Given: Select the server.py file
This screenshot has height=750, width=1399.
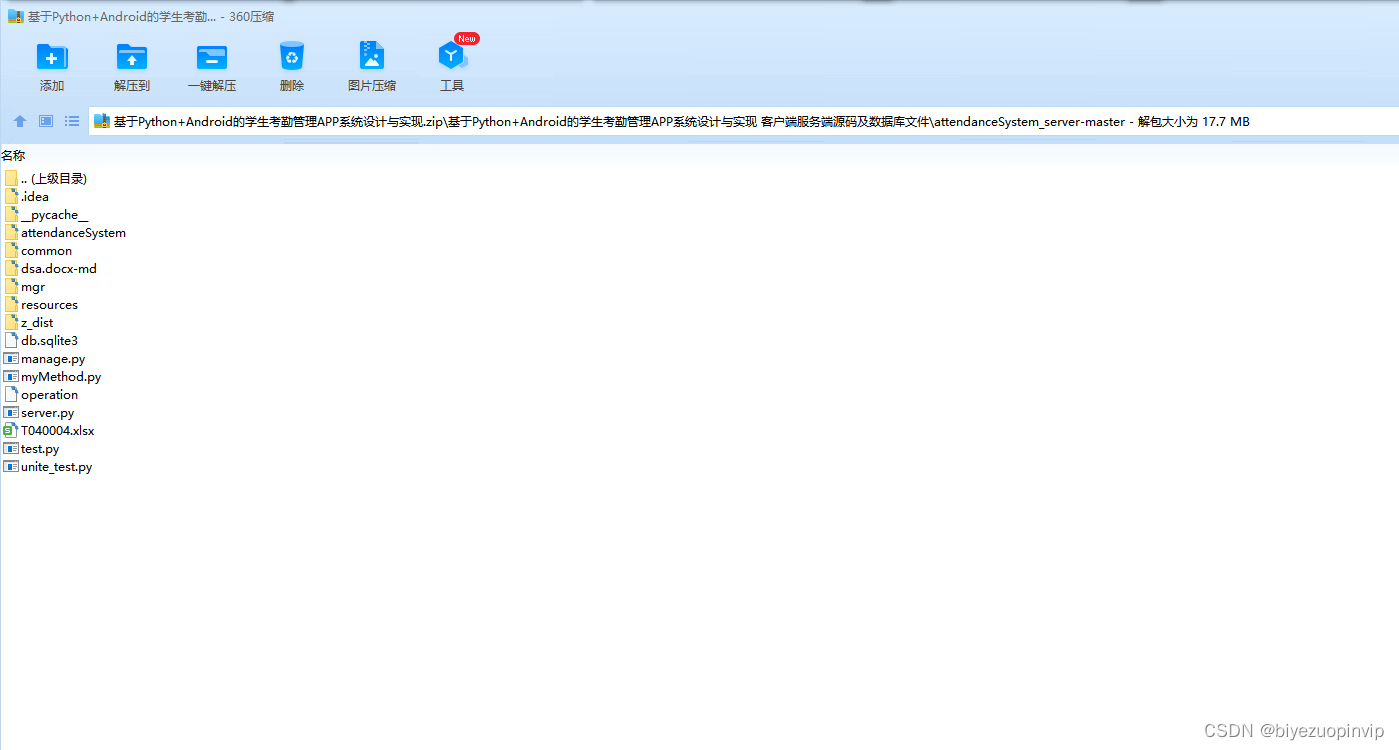Looking at the screenshot, I should pos(40,412).
